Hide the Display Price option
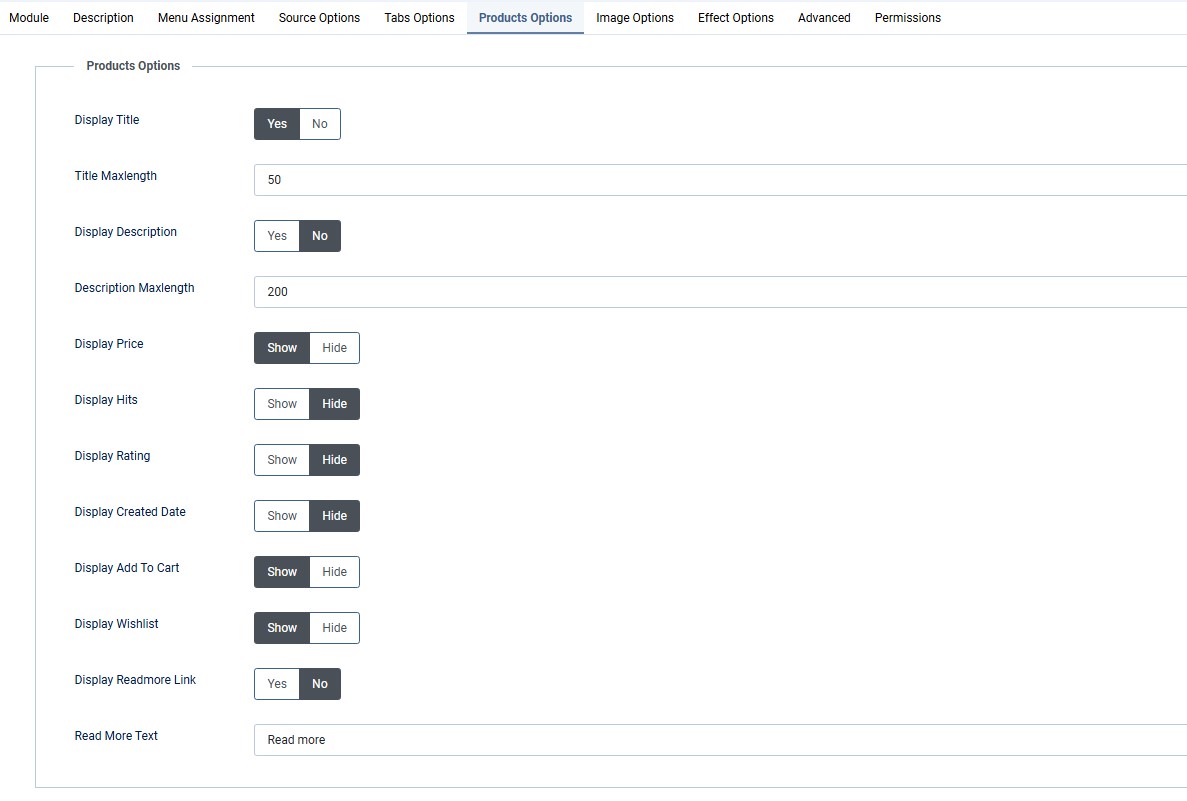Viewport: 1187px width, 801px height. (334, 348)
